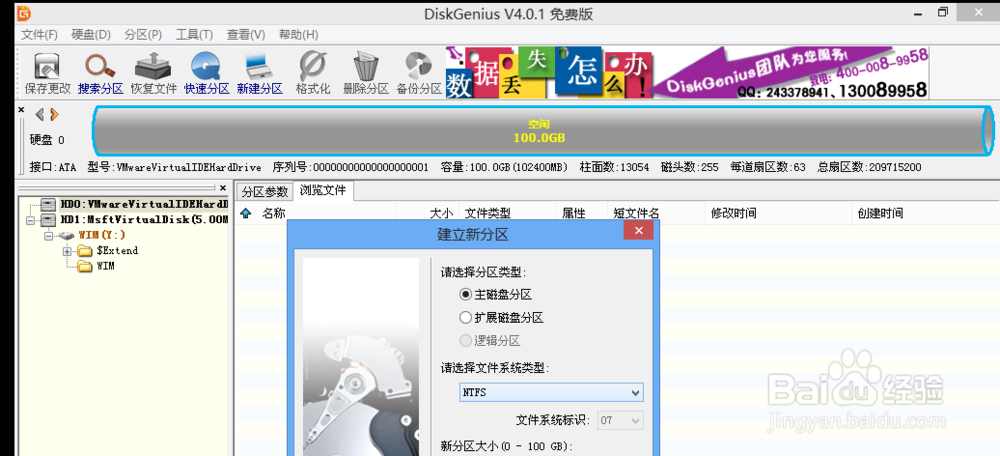Click the HD0 hard disk icon in tree
The image size is (1000, 456).
[x=48, y=205]
